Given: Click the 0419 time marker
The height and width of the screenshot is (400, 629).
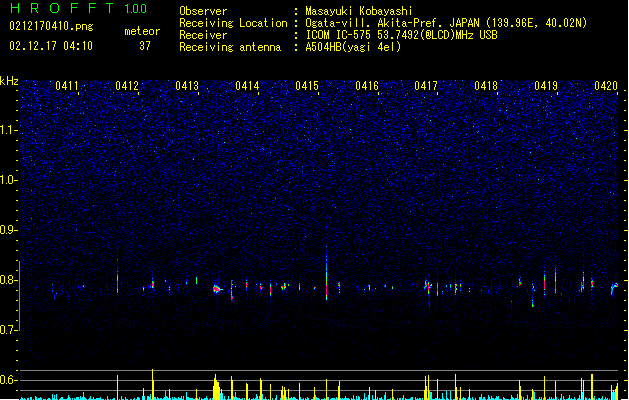Looking at the screenshot, I should (x=546, y=86).
